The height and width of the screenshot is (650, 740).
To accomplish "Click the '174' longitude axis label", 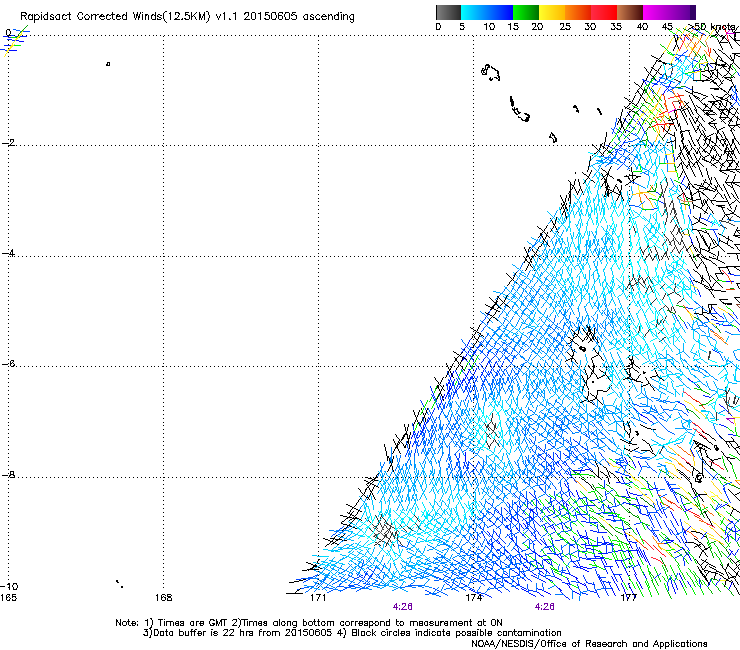I will [x=474, y=598].
